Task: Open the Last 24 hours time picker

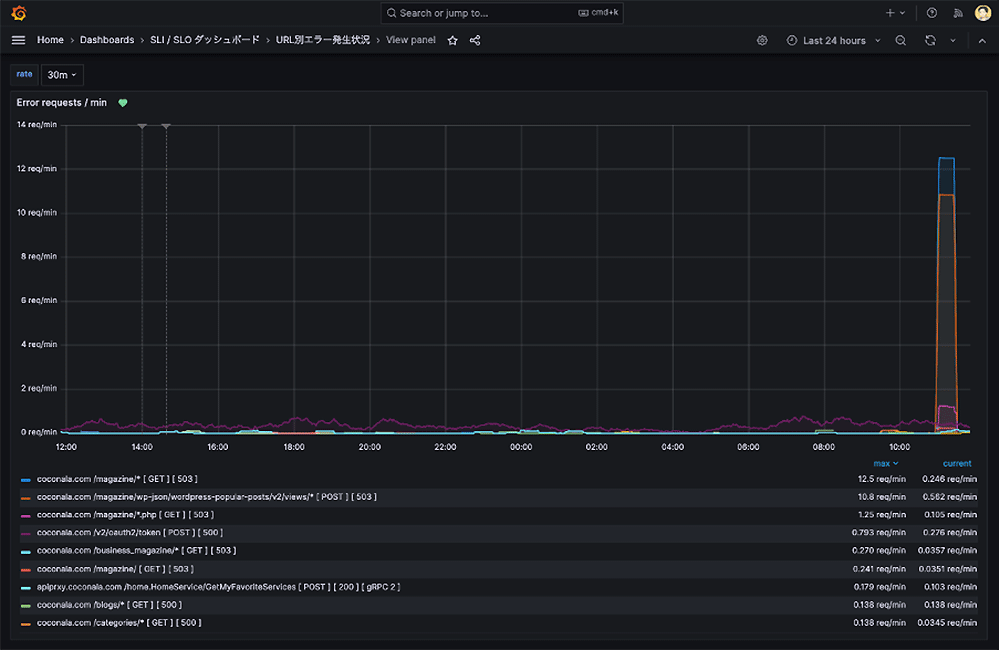Action: [834, 40]
